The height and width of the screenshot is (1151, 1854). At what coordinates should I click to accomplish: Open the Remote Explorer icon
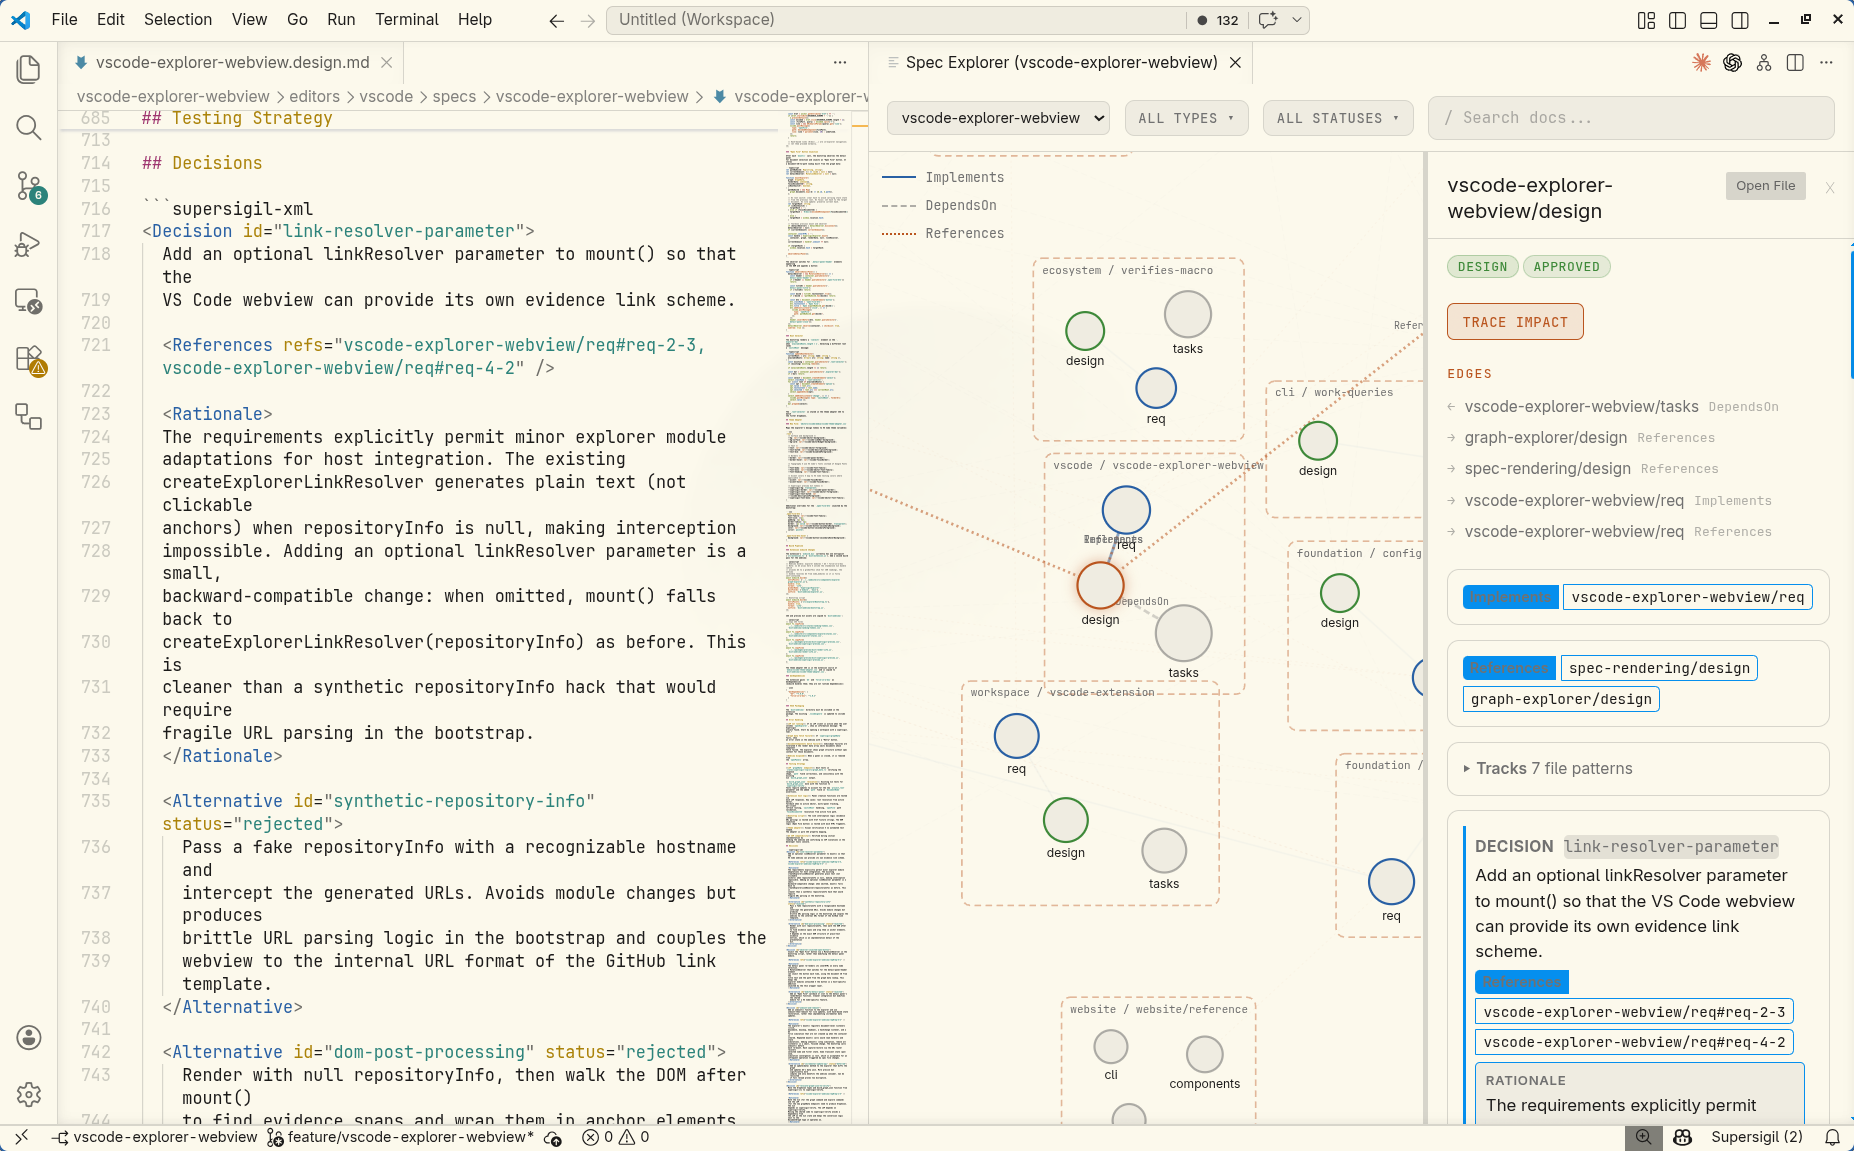point(28,301)
